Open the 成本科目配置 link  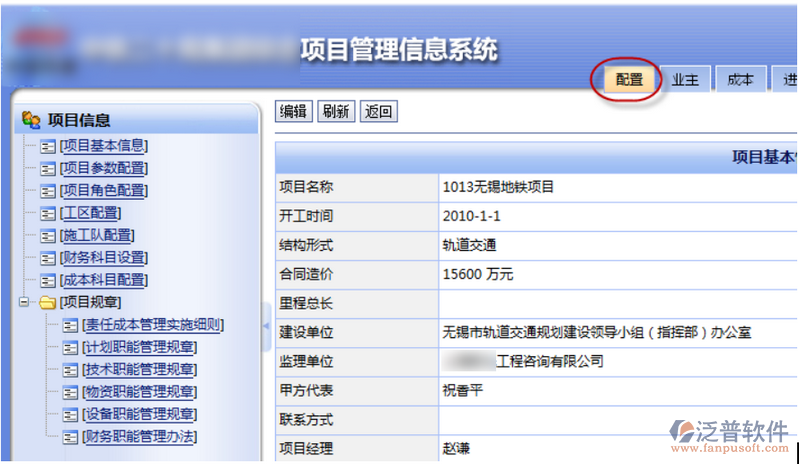coord(104,280)
